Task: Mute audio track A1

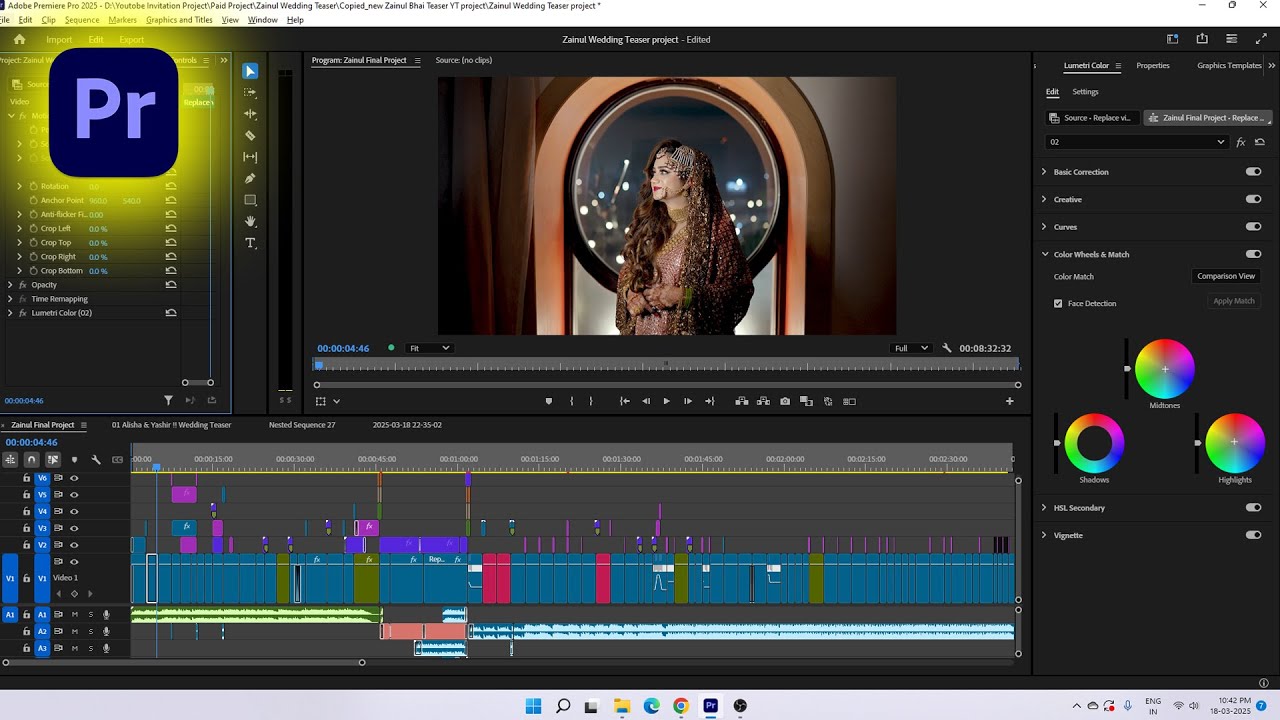Action: [74, 614]
